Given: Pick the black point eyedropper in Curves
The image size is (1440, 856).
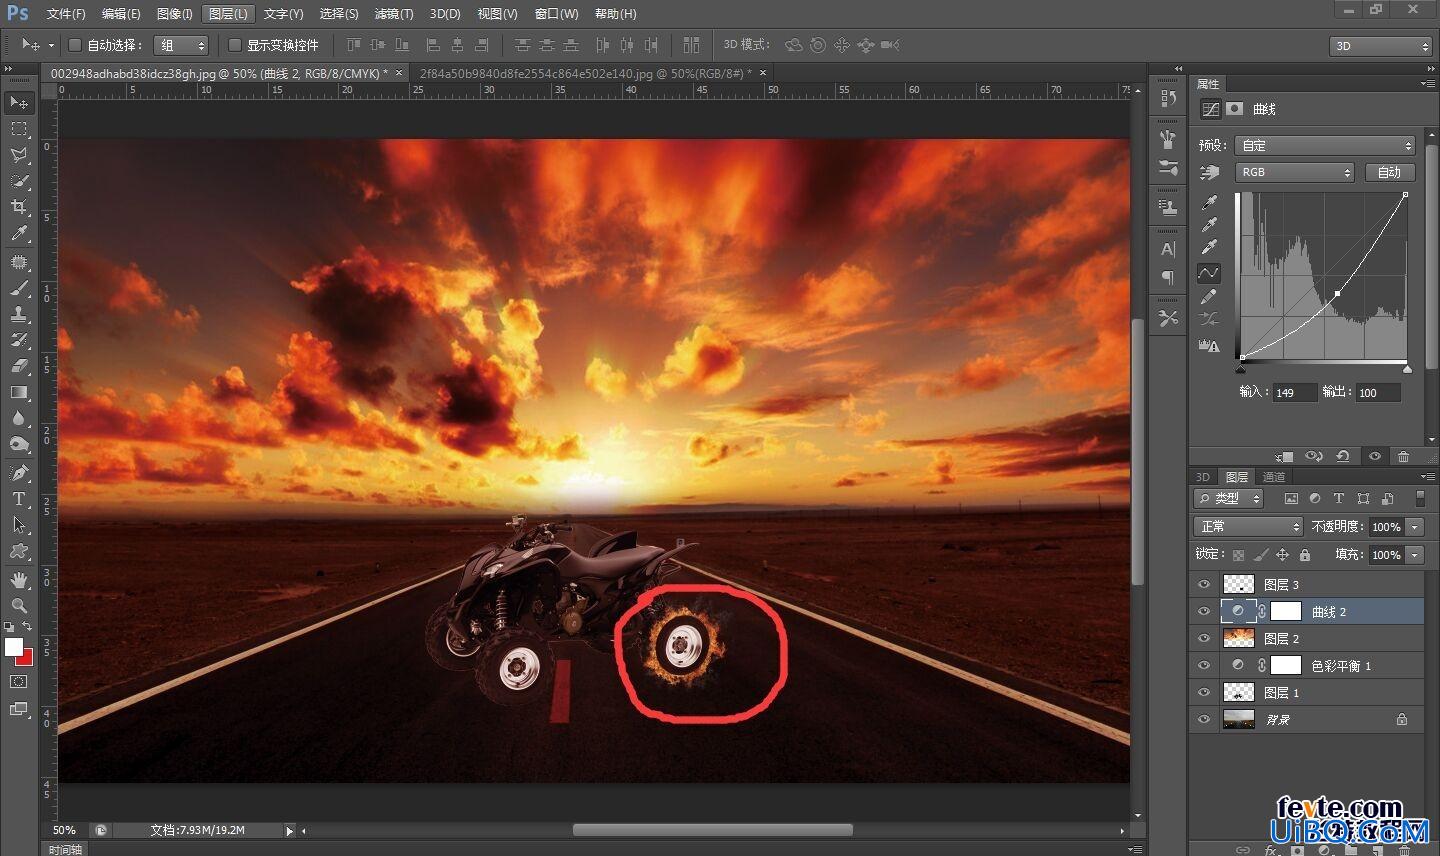Looking at the screenshot, I should pyautogui.click(x=1209, y=203).
